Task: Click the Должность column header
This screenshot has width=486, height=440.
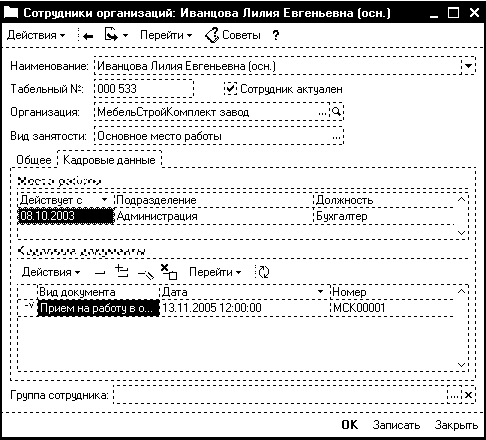Action: coord(384,200)
